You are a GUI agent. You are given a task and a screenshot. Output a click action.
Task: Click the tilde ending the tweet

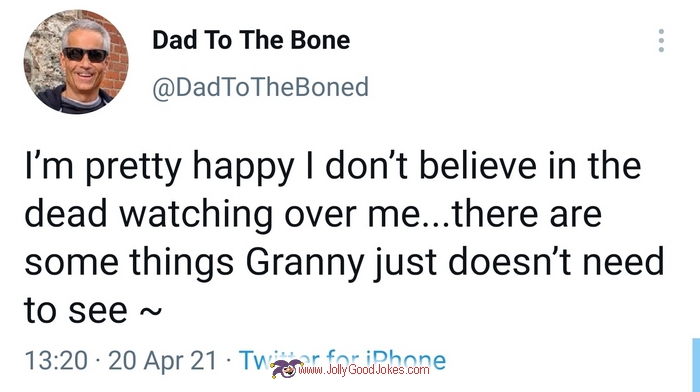[x=150, y=311]
